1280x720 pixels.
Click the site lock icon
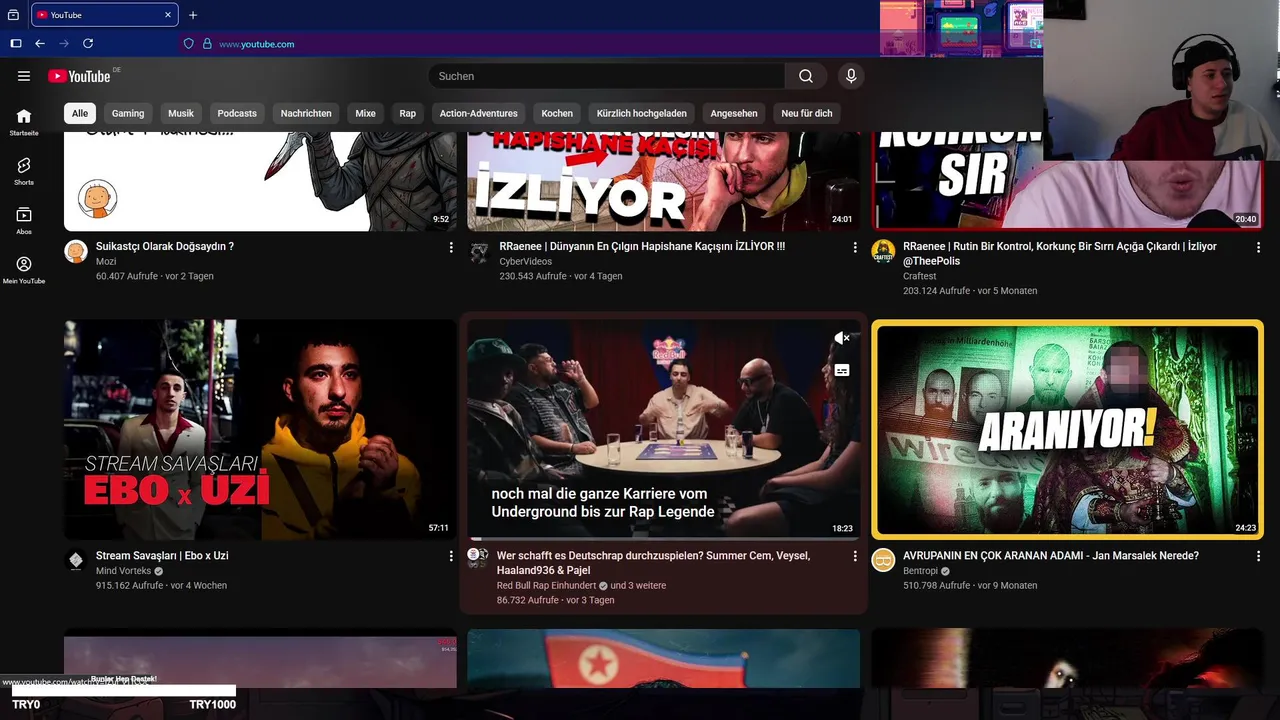[207, 44]
